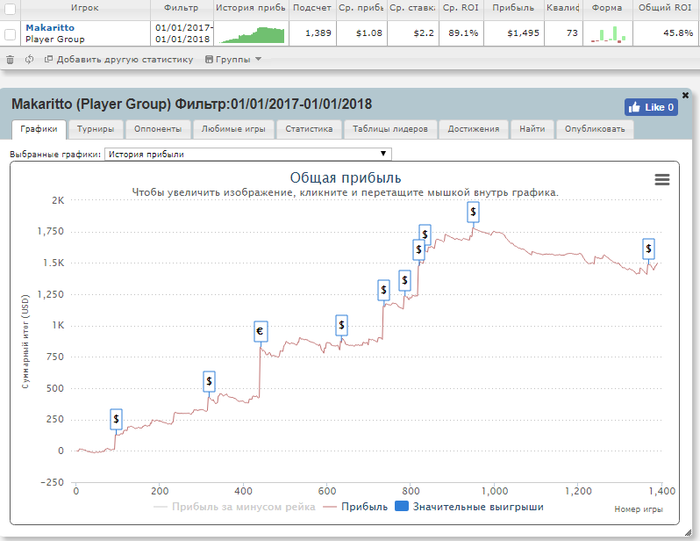
Task: Close the Makaritto details panel
Action: [x=685, y=95]
